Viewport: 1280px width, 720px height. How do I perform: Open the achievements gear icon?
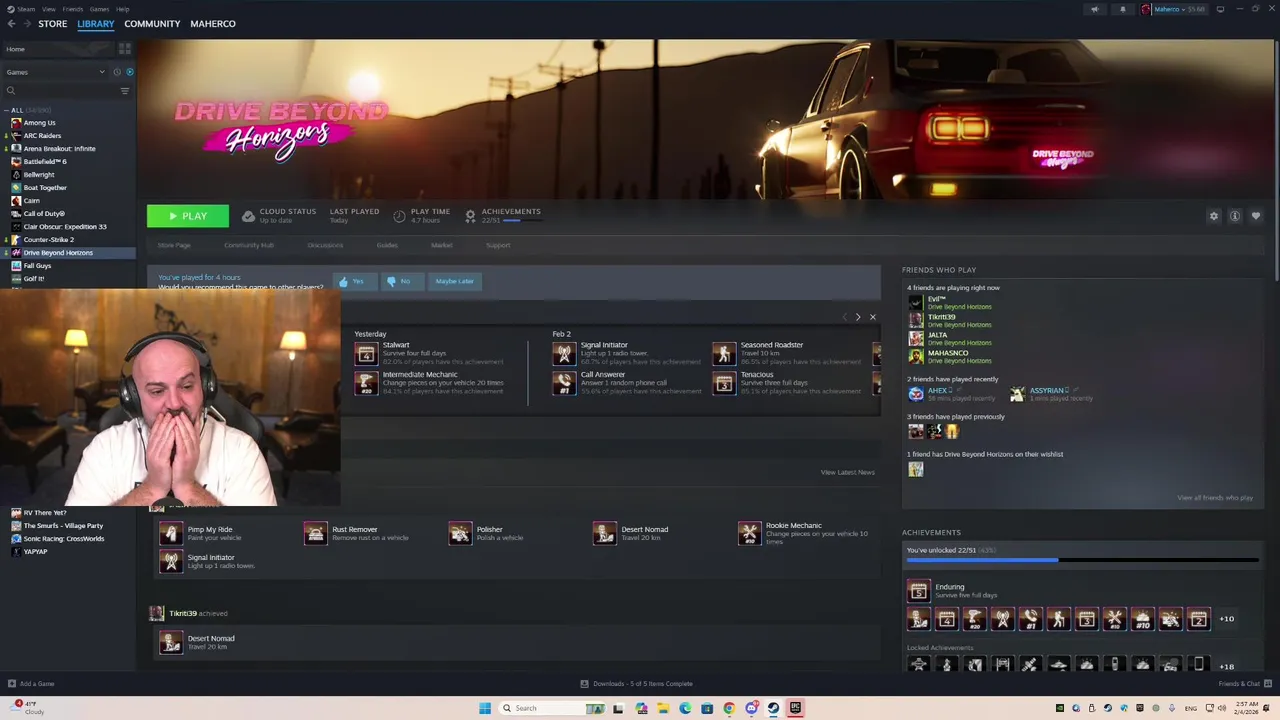(470, 216)
